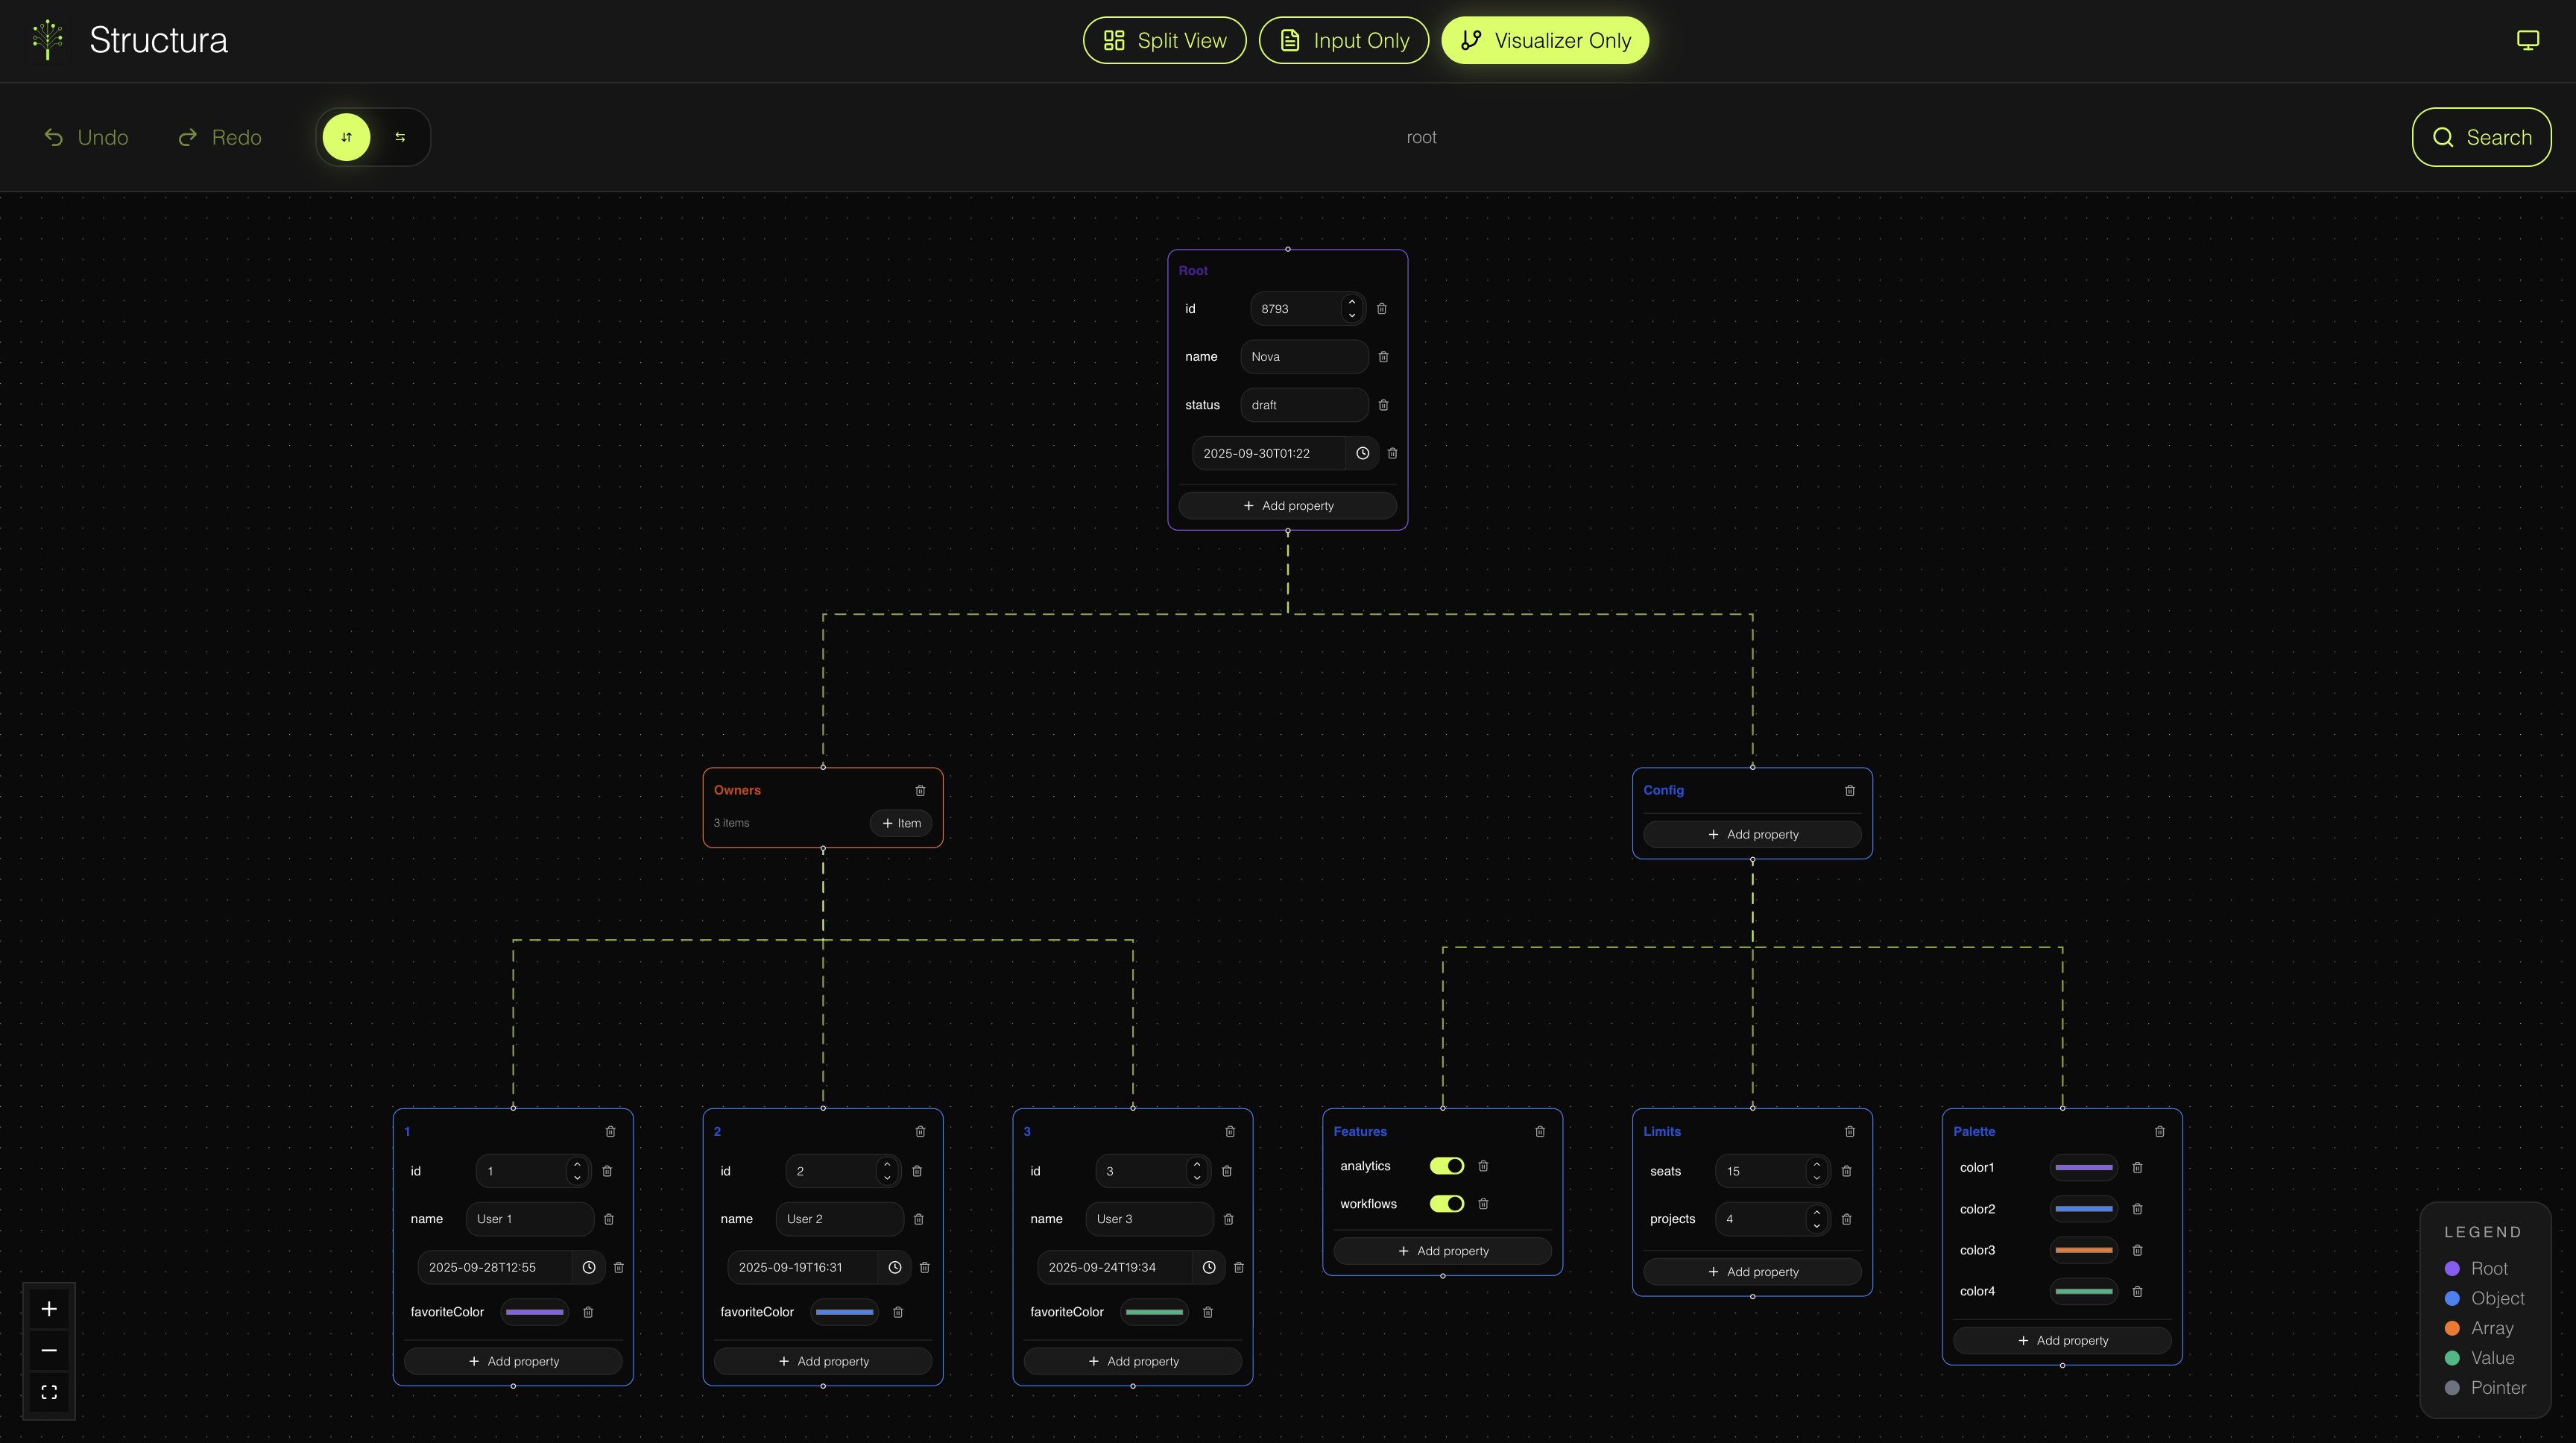Add an Item to Owners
The height and width of the screenshot is (1443, 2576).
pos(901,823)
